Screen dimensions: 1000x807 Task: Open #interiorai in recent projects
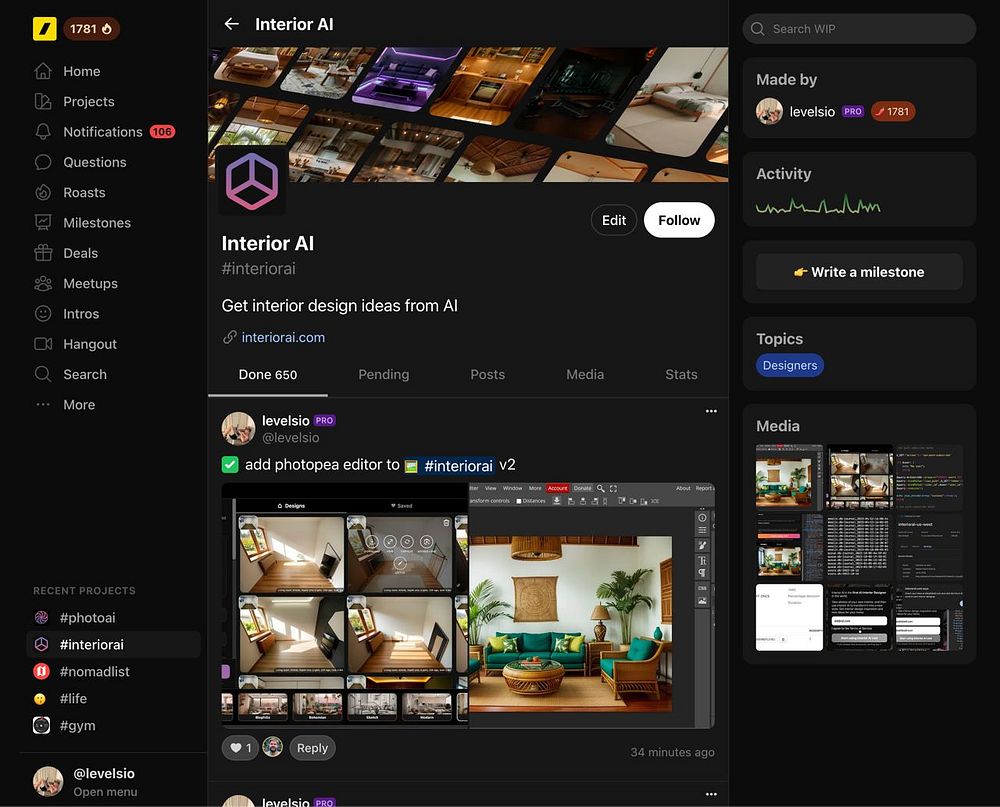click(114, 644)
